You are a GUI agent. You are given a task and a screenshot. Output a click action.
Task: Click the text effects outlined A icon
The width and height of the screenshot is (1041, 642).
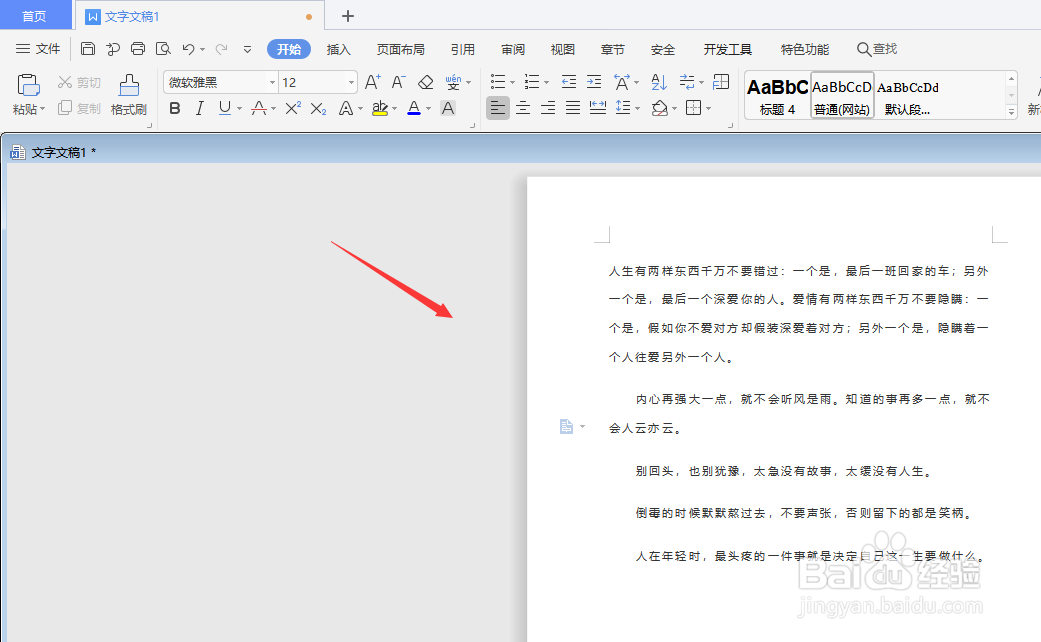click(346, 108)
